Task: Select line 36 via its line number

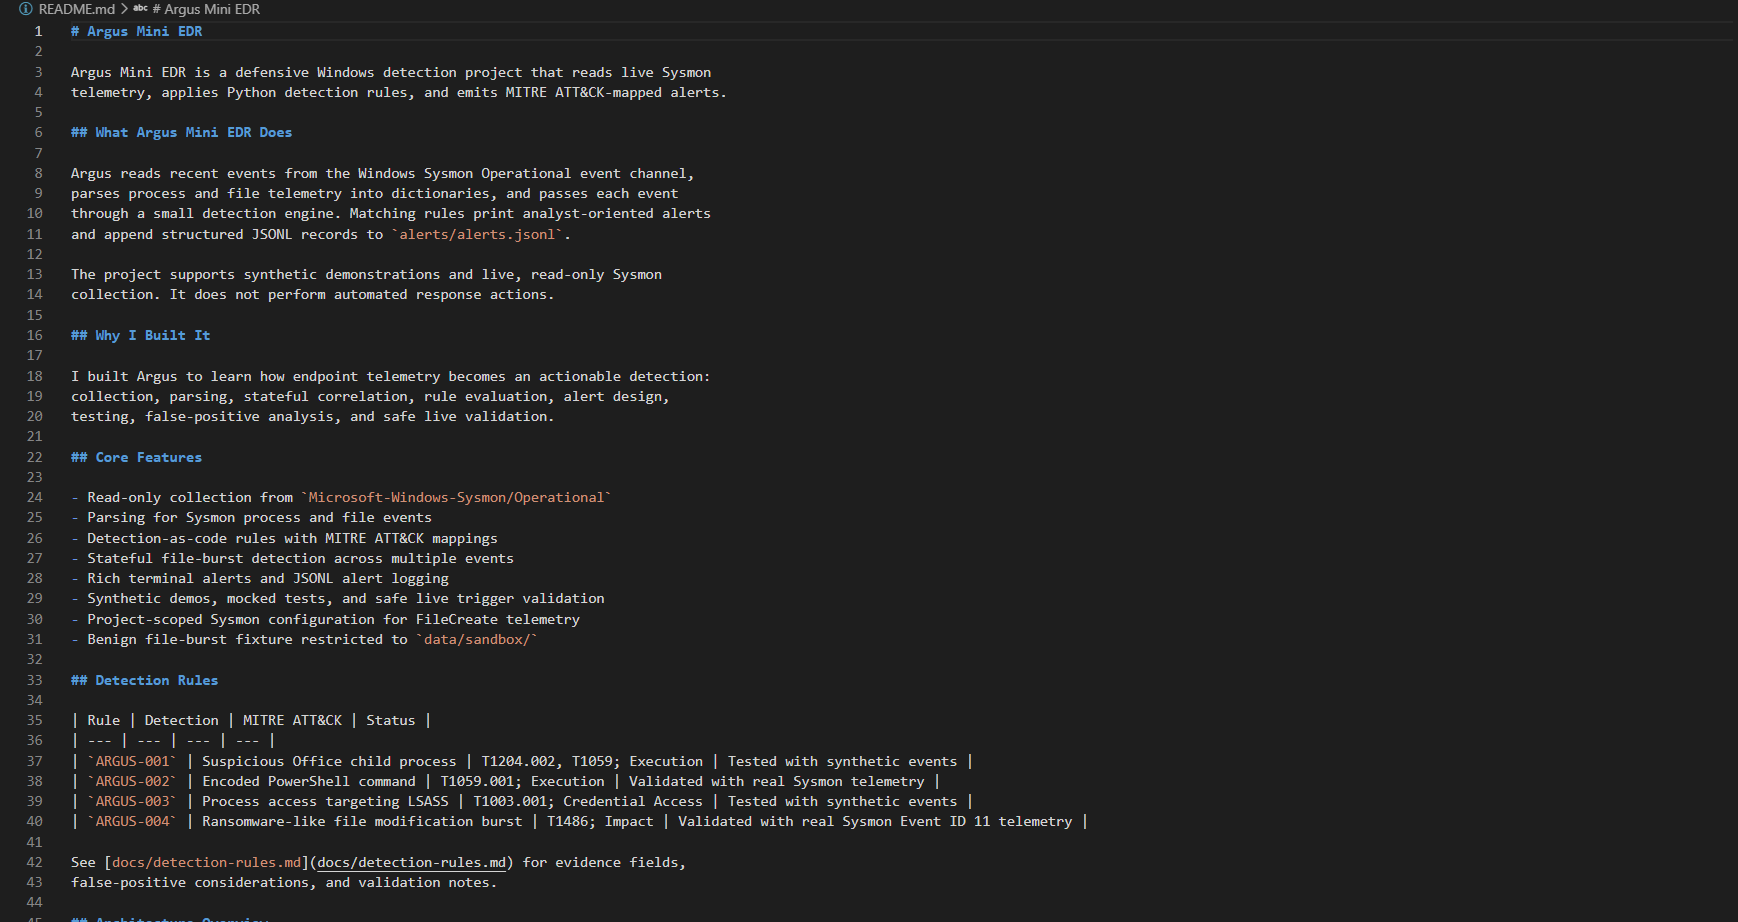Action: click(x=34, y=740)
